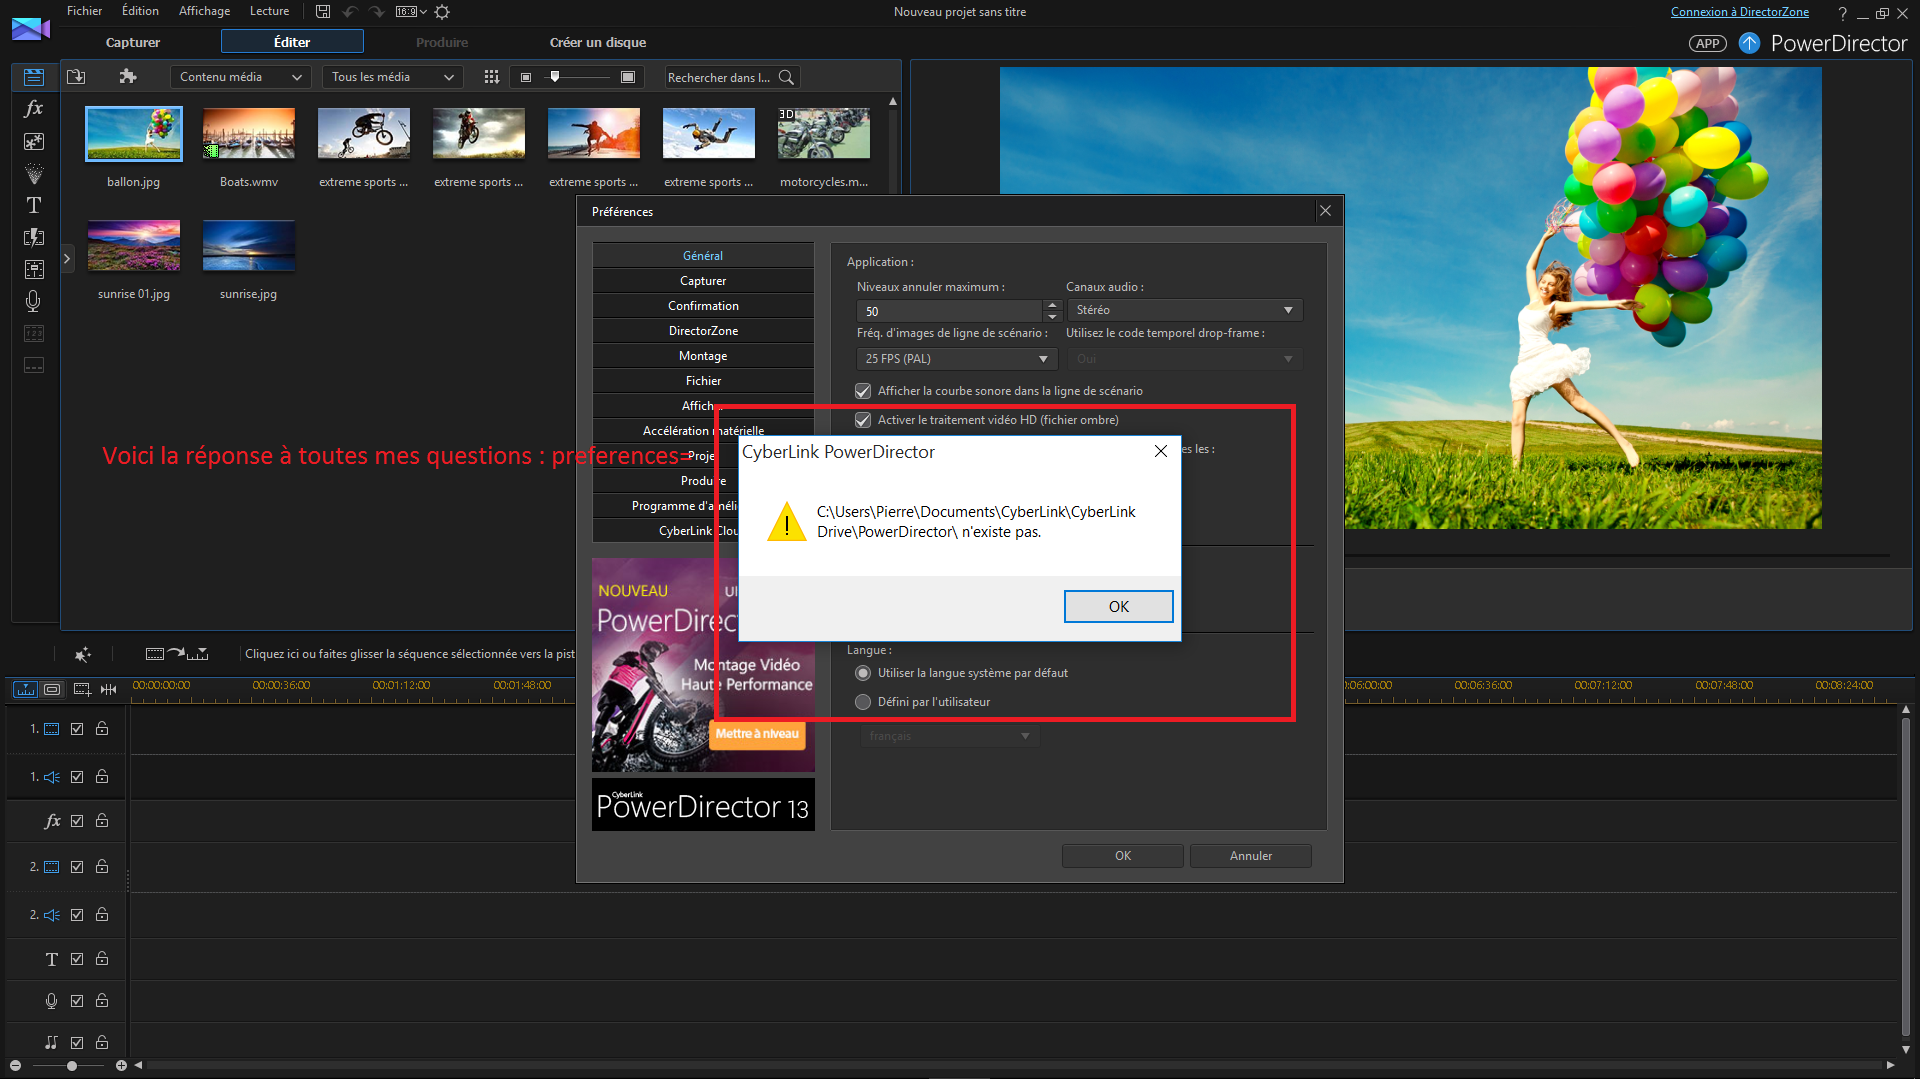Viewport: 1920px width, 1079px height.
Task: Click the 'Mettre à niveau' upgrade button
Action: point(757,734)
